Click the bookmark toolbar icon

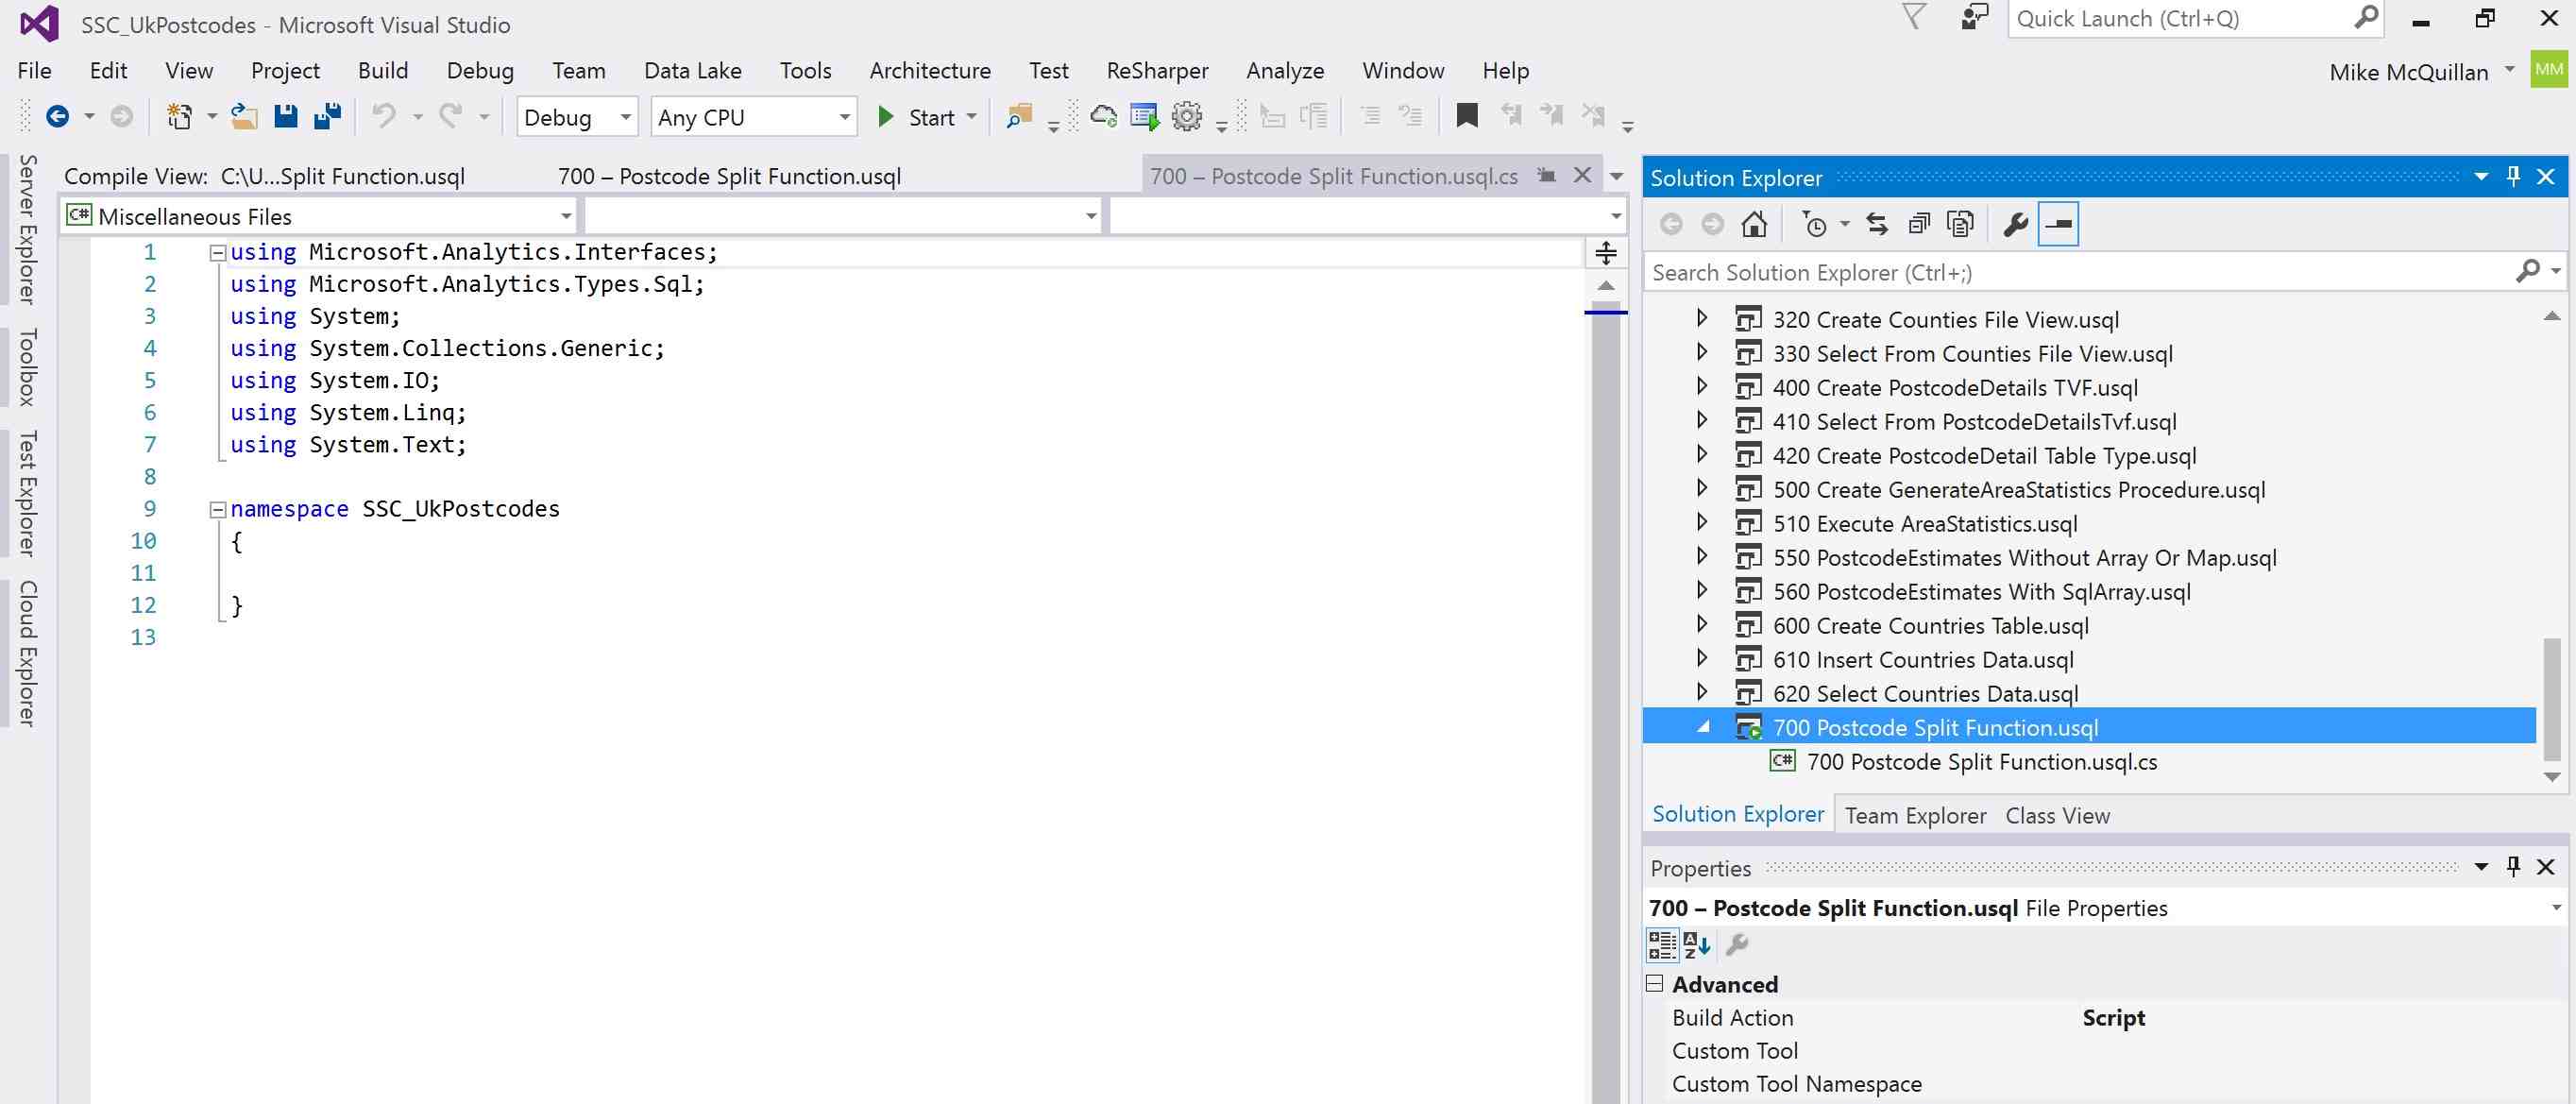click(1467, 117)
